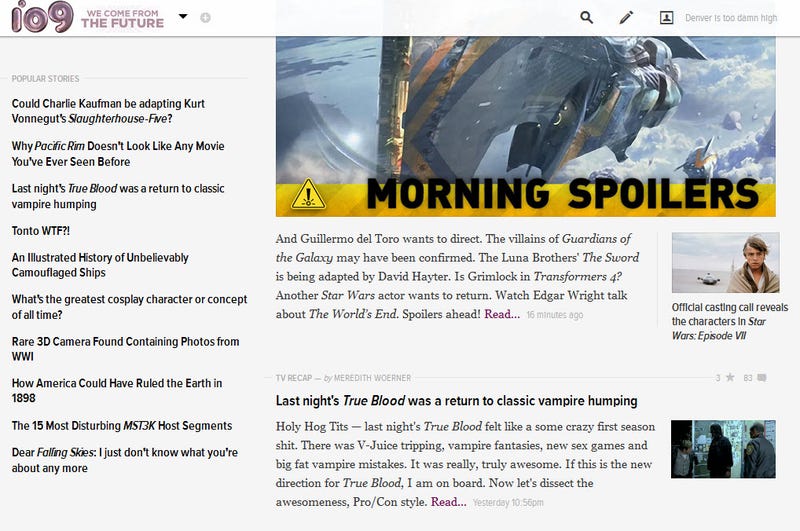Click the TV RECAP category label
The height and width of the screenshot is (531, 800).
294,378
